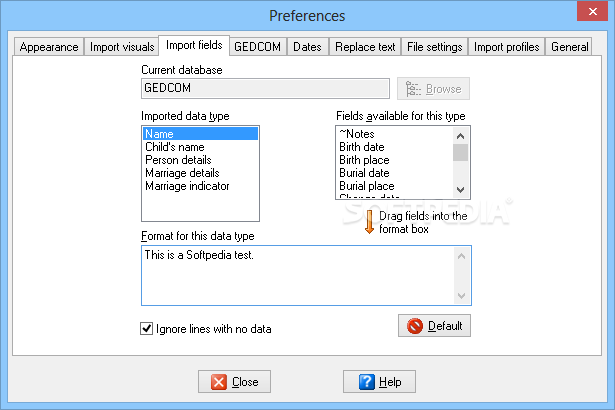Viewport: 615px width, 410px height.
Task: Click the format box scroll up arrow
Action: tap(462, 256)
